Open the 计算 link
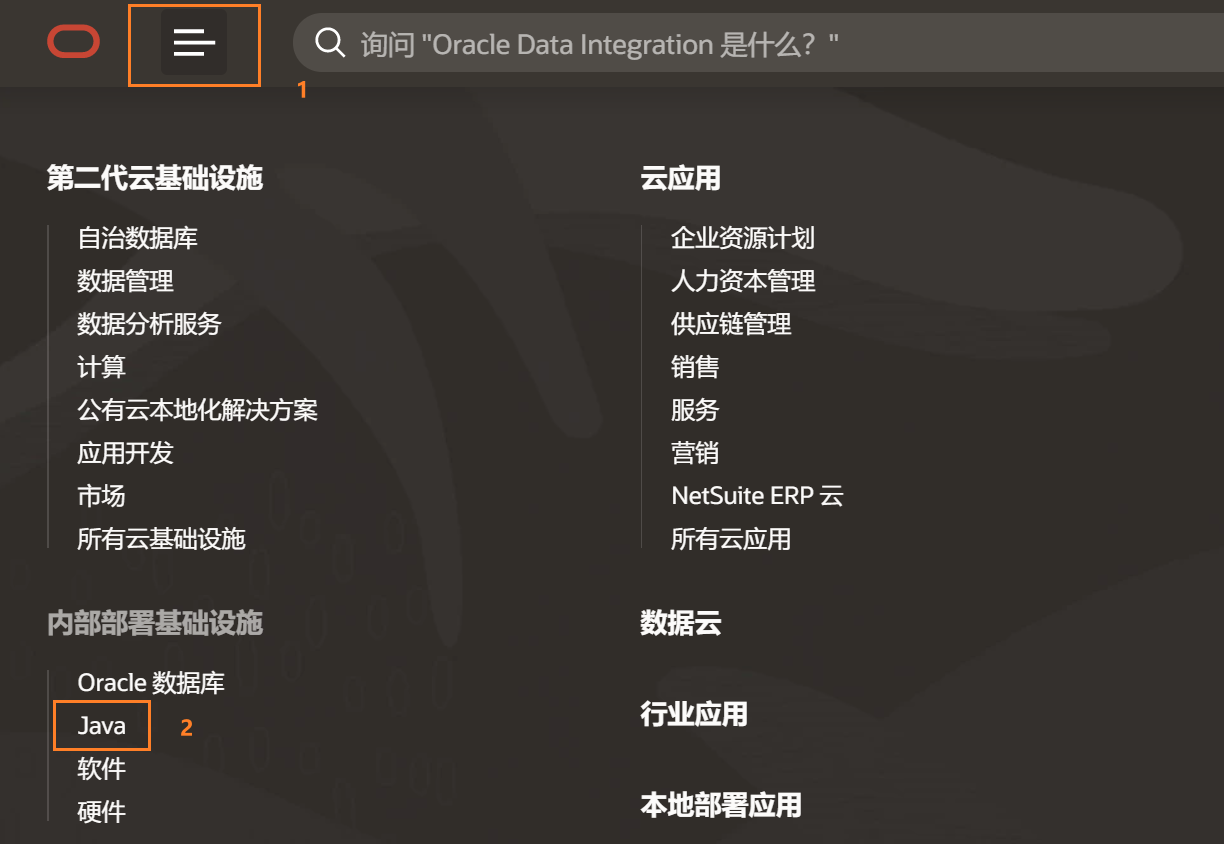This screenshot has width=1224, height=844. 102,367
